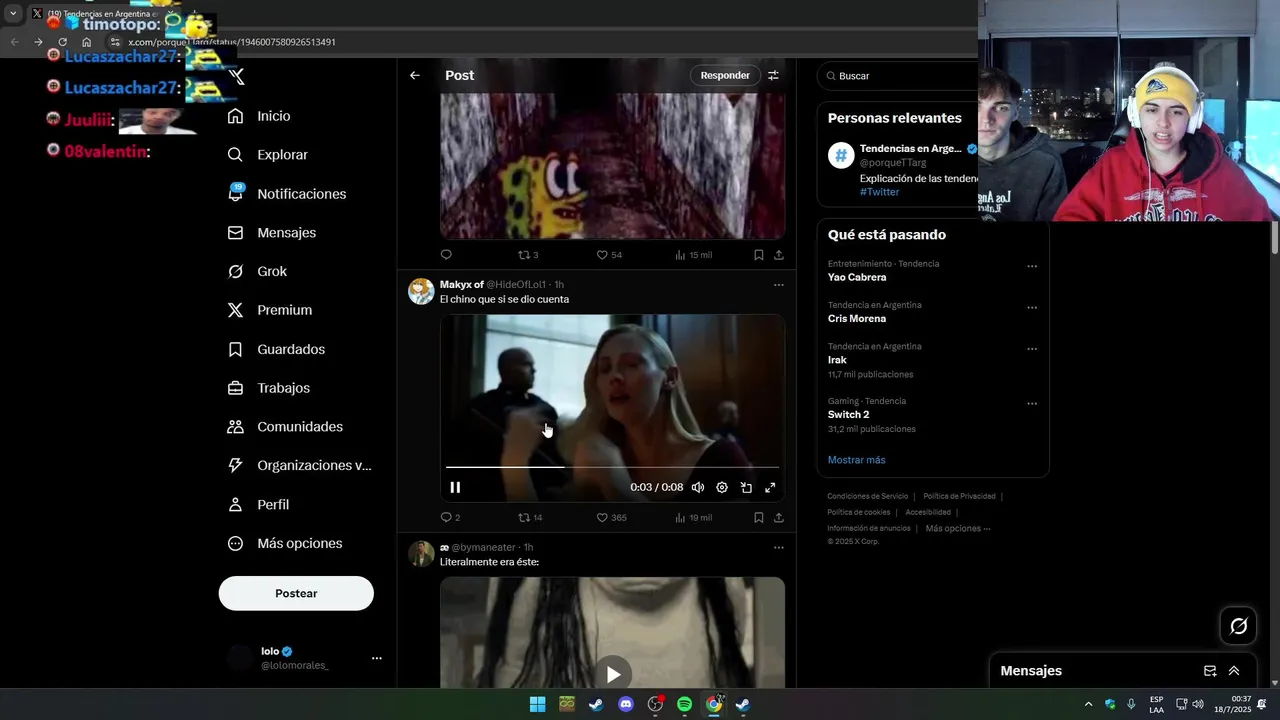Viewport: 1280px width, 720px height.
Task: Show hidden system tray icons
Action: coord(1088,704)
